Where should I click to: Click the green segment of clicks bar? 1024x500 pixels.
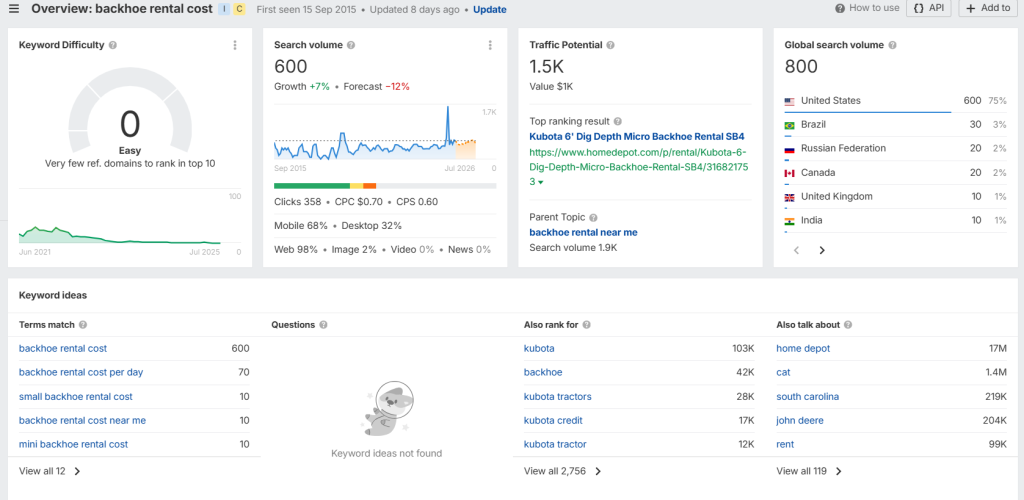pyautogui.click(x=312, y=186)
